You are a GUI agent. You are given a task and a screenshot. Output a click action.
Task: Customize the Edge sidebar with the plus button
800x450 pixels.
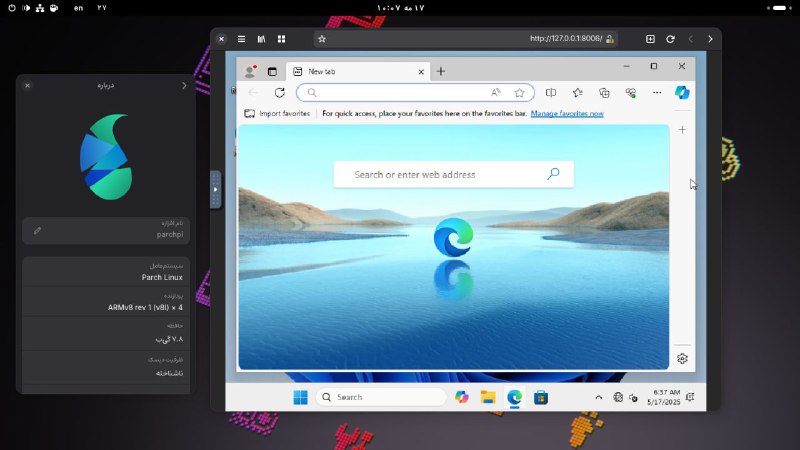682,130
